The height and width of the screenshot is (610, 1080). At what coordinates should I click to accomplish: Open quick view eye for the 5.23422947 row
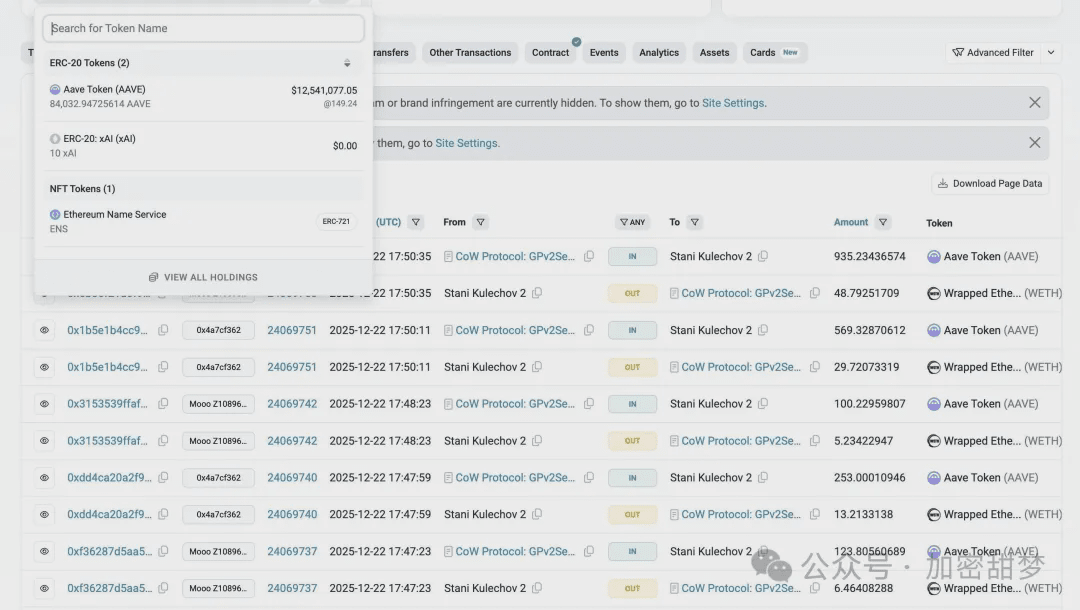(44, 441)
